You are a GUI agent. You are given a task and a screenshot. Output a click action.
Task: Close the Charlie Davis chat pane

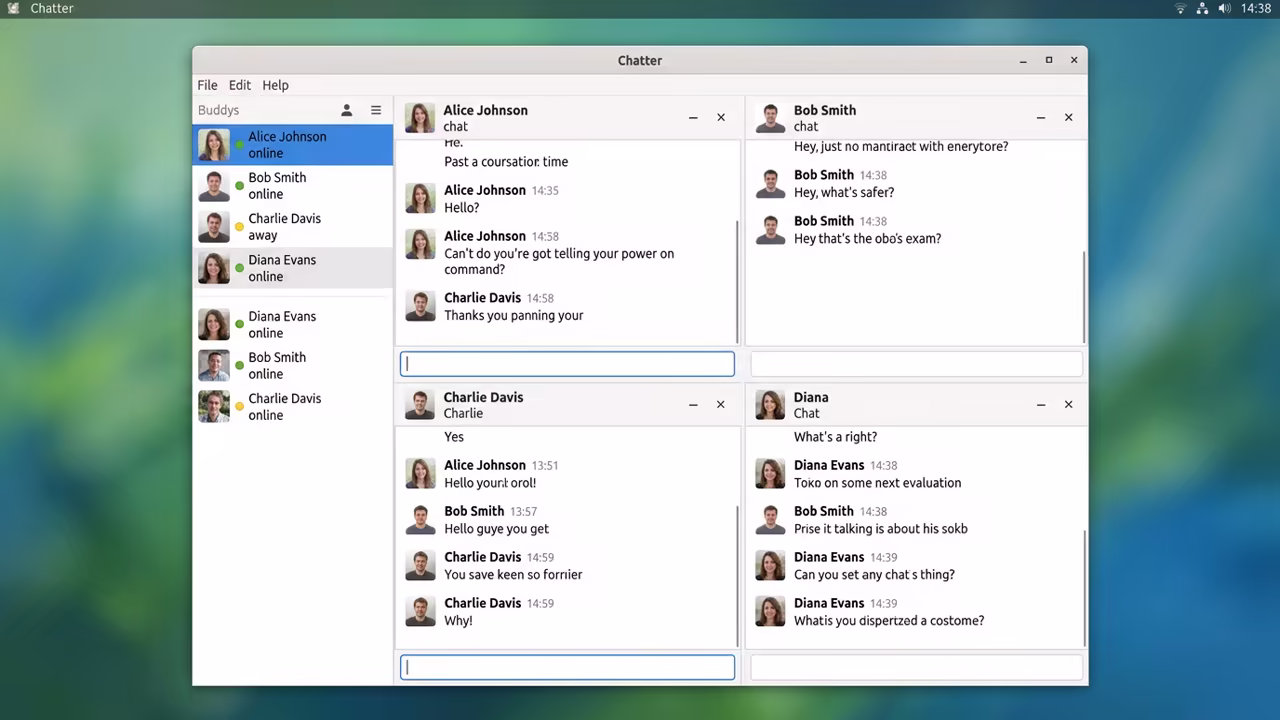(721, 405)
